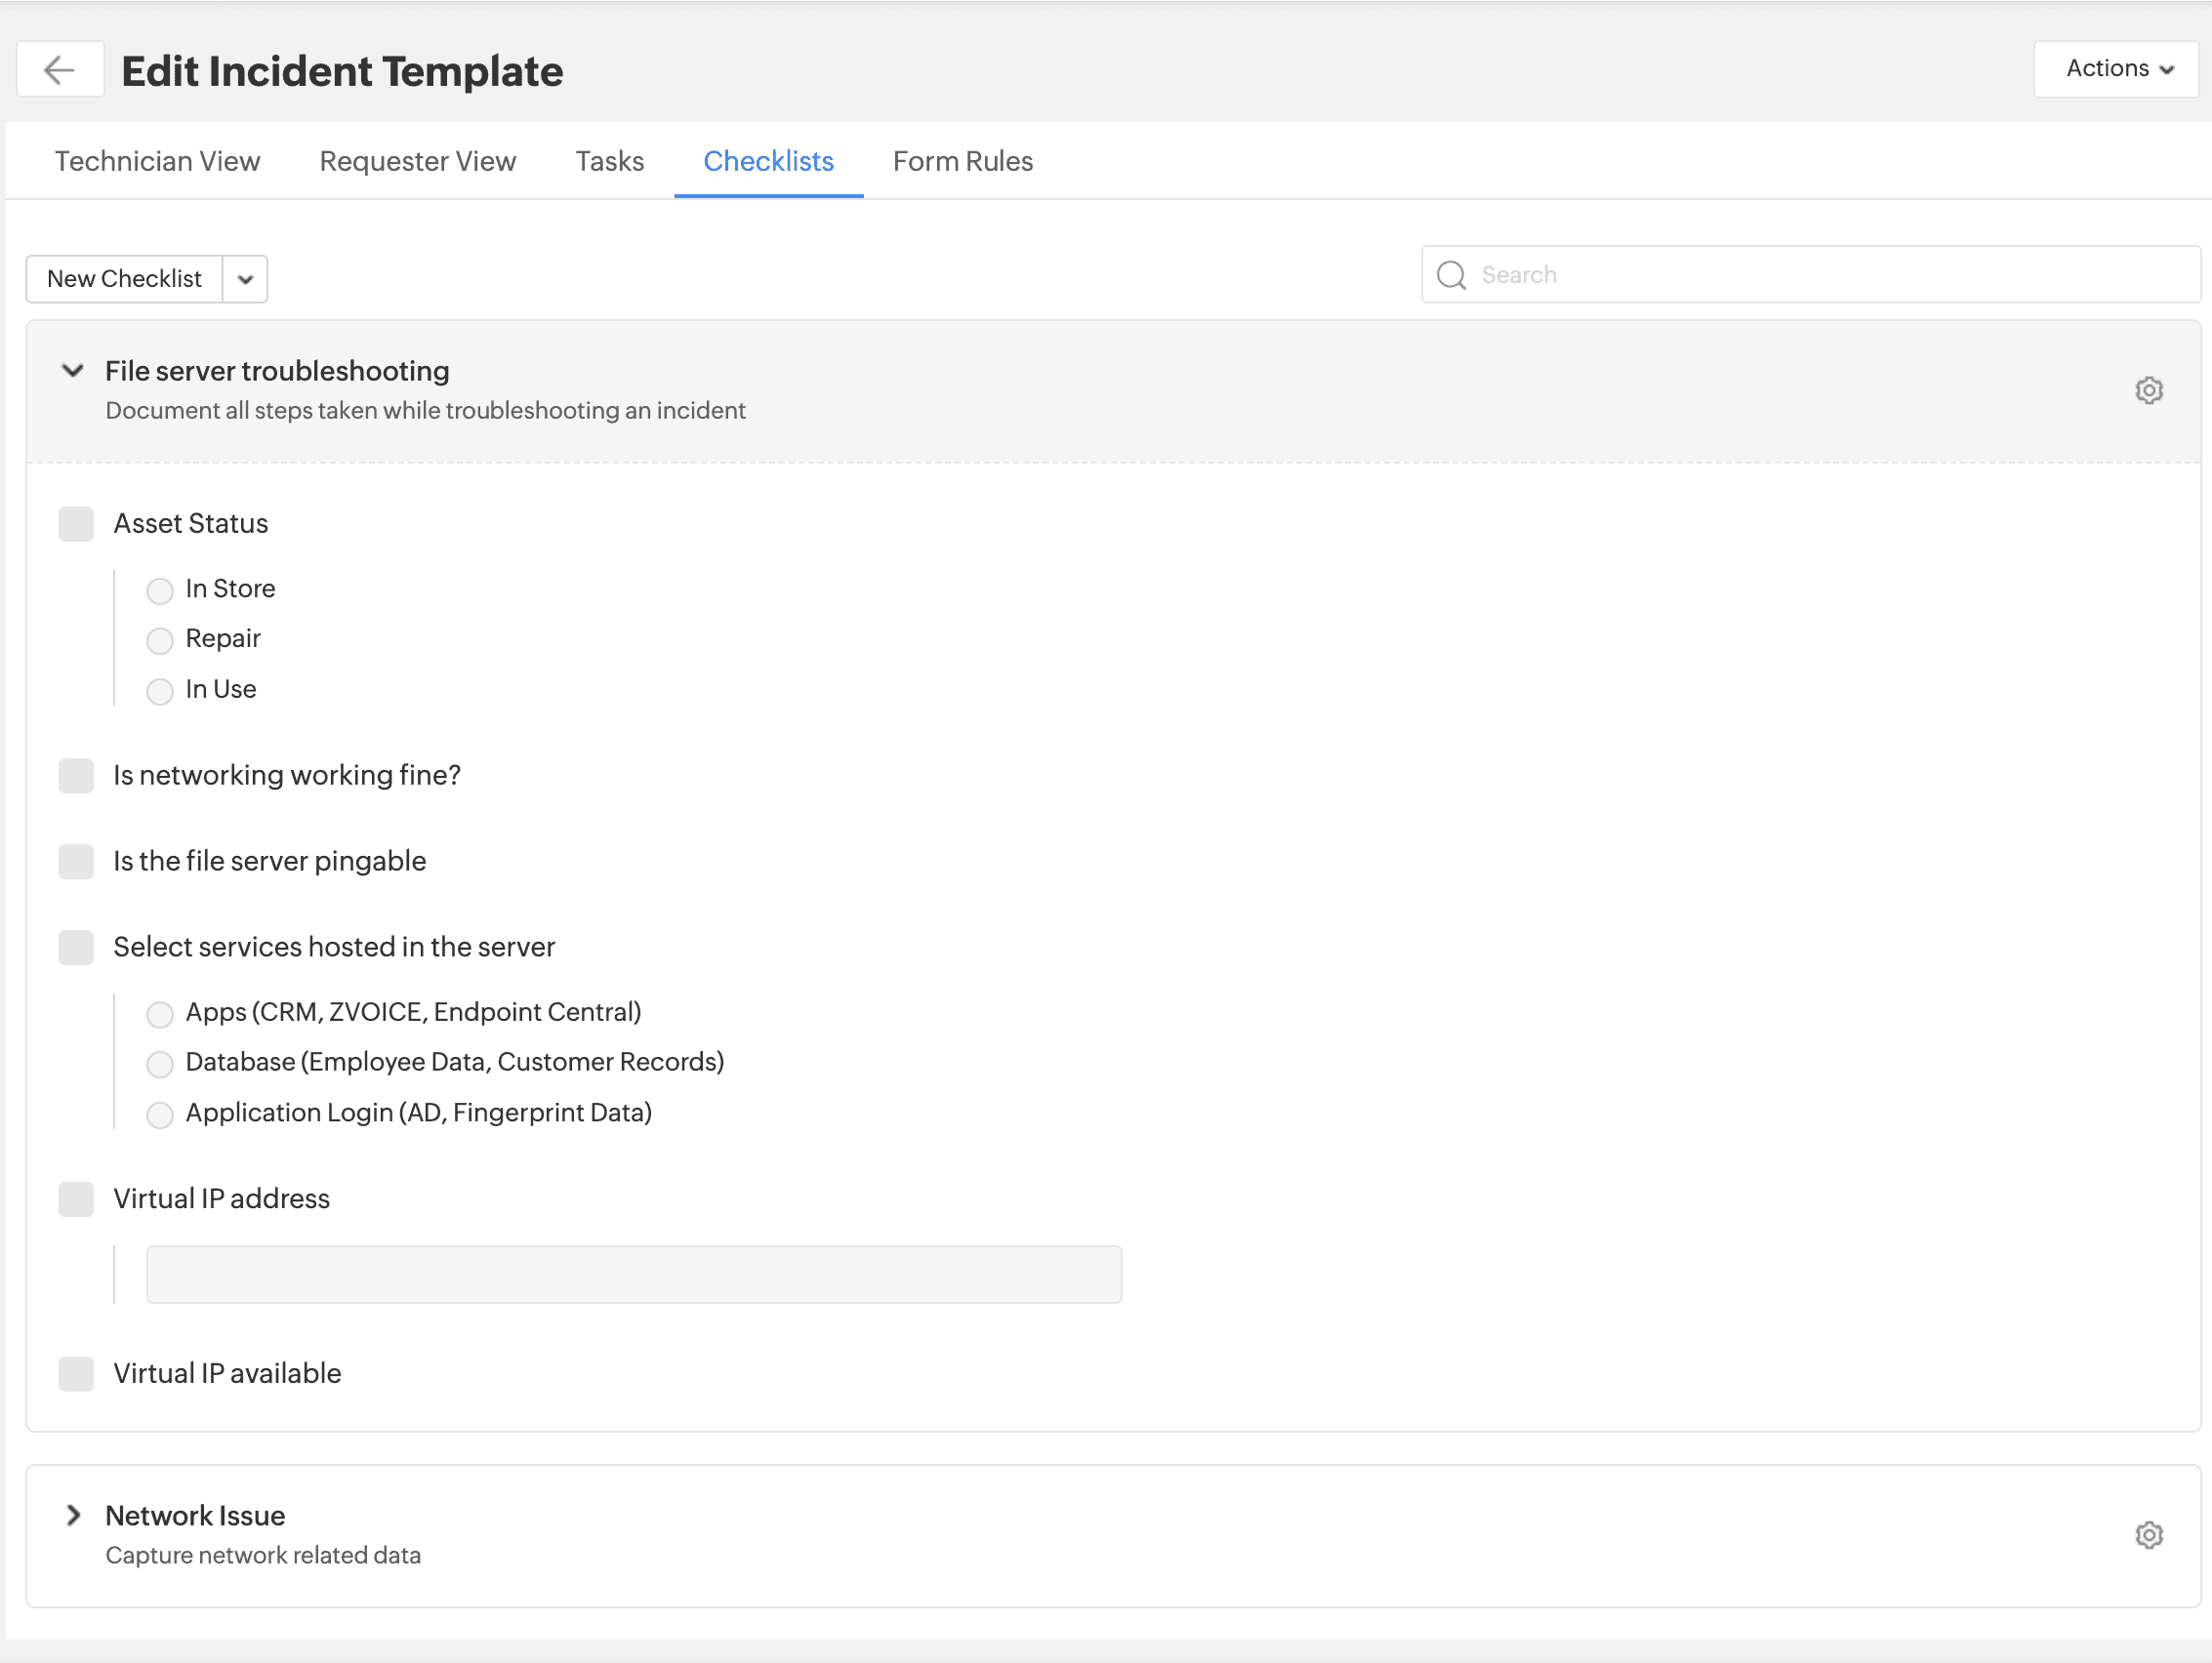Collapse File server troubleshooting checklist
The width and height of the screenshot is (2212, 1663).
(x=72, y=371)
